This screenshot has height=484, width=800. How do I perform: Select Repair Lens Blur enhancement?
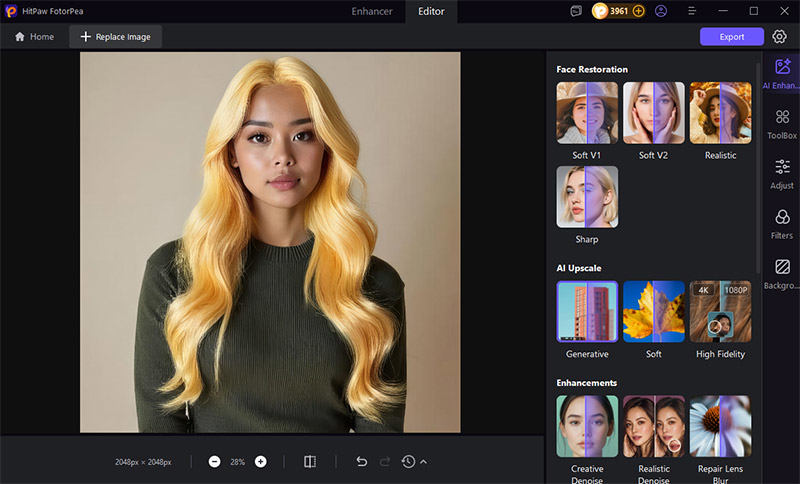pyautogui.click(x=720, y=426)
